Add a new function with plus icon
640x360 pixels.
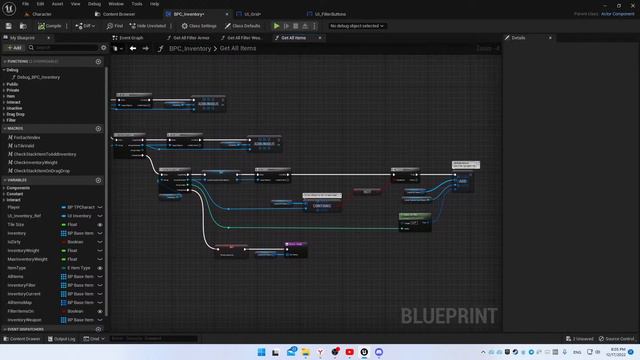point(98,62)
